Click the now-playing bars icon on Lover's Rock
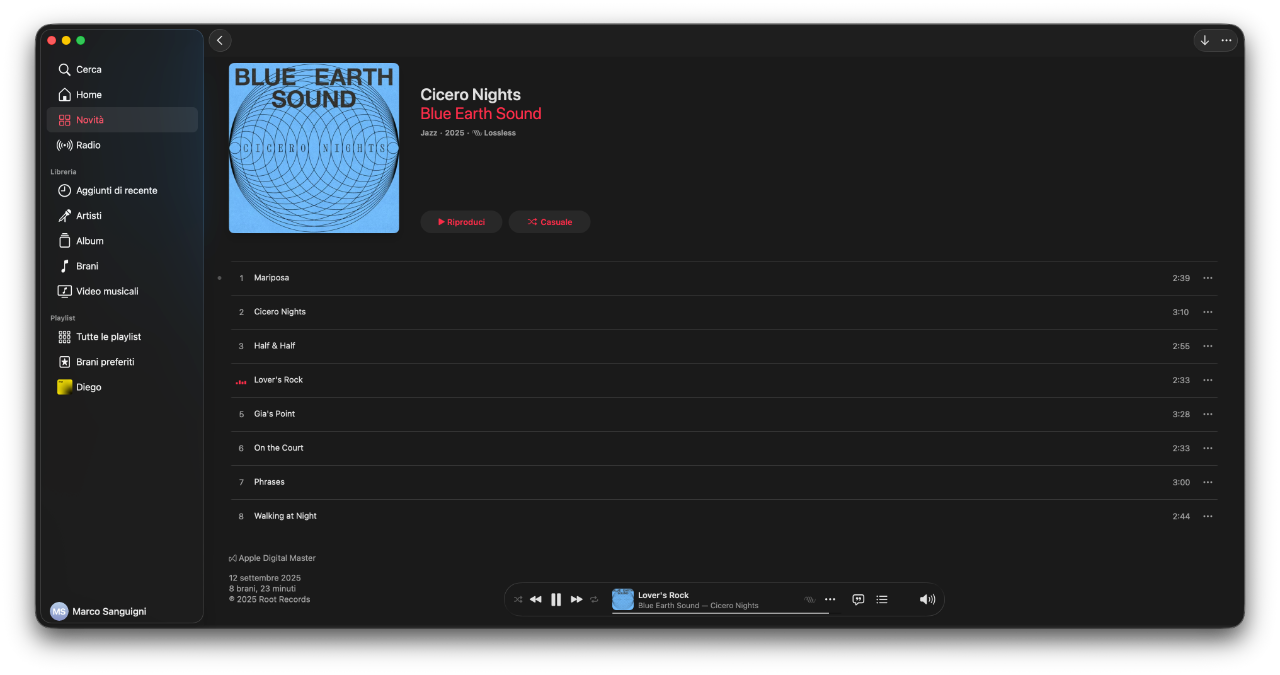Screen dimensions: 1280x675 [241, 381]
